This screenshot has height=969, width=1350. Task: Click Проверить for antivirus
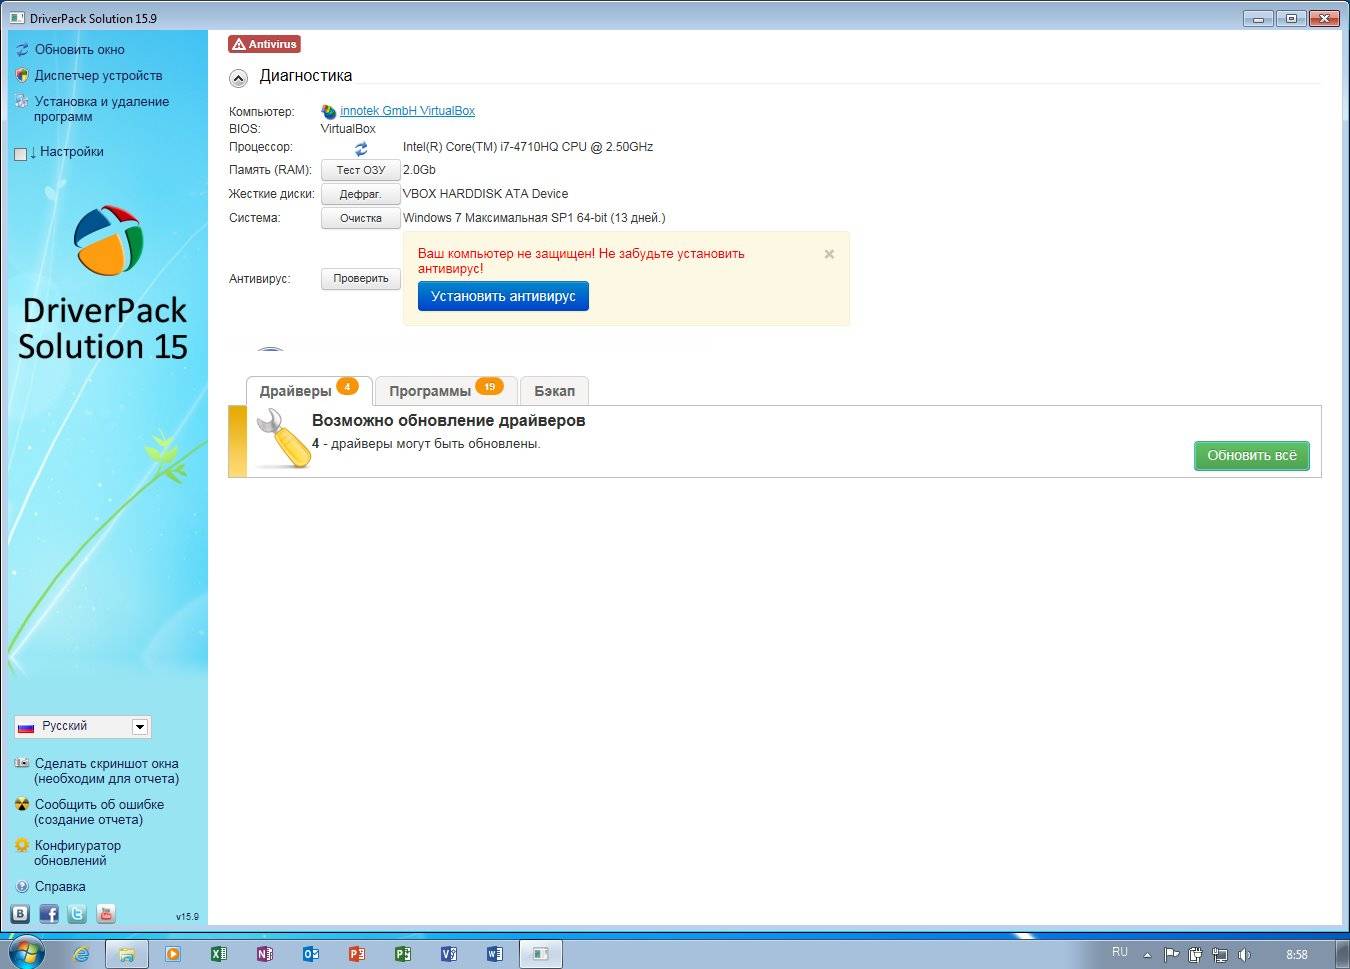[x=361, y=279]
